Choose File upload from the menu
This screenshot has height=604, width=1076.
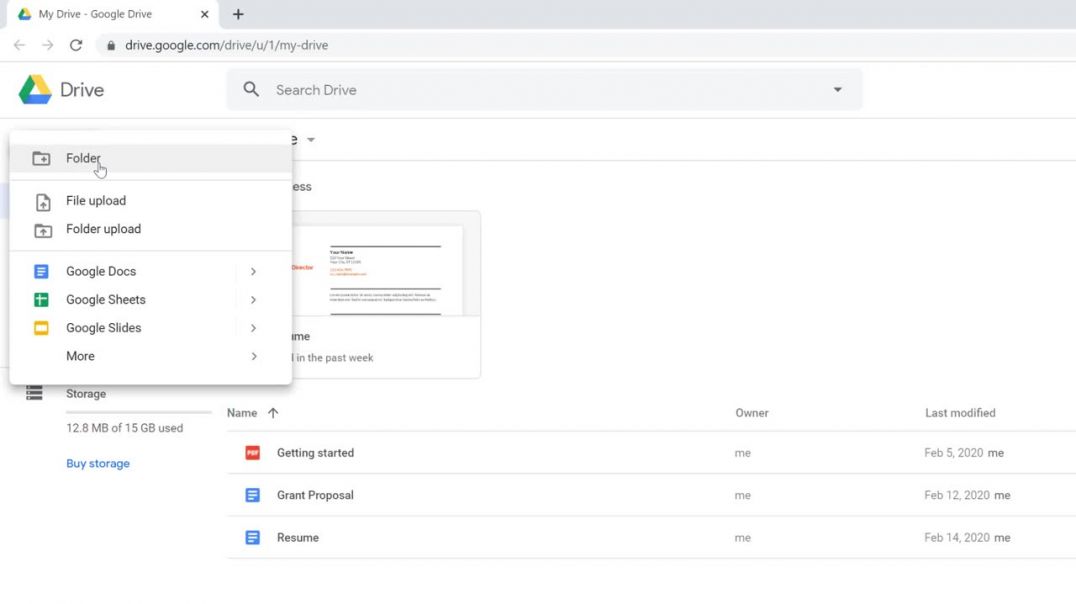pos(150,201)
